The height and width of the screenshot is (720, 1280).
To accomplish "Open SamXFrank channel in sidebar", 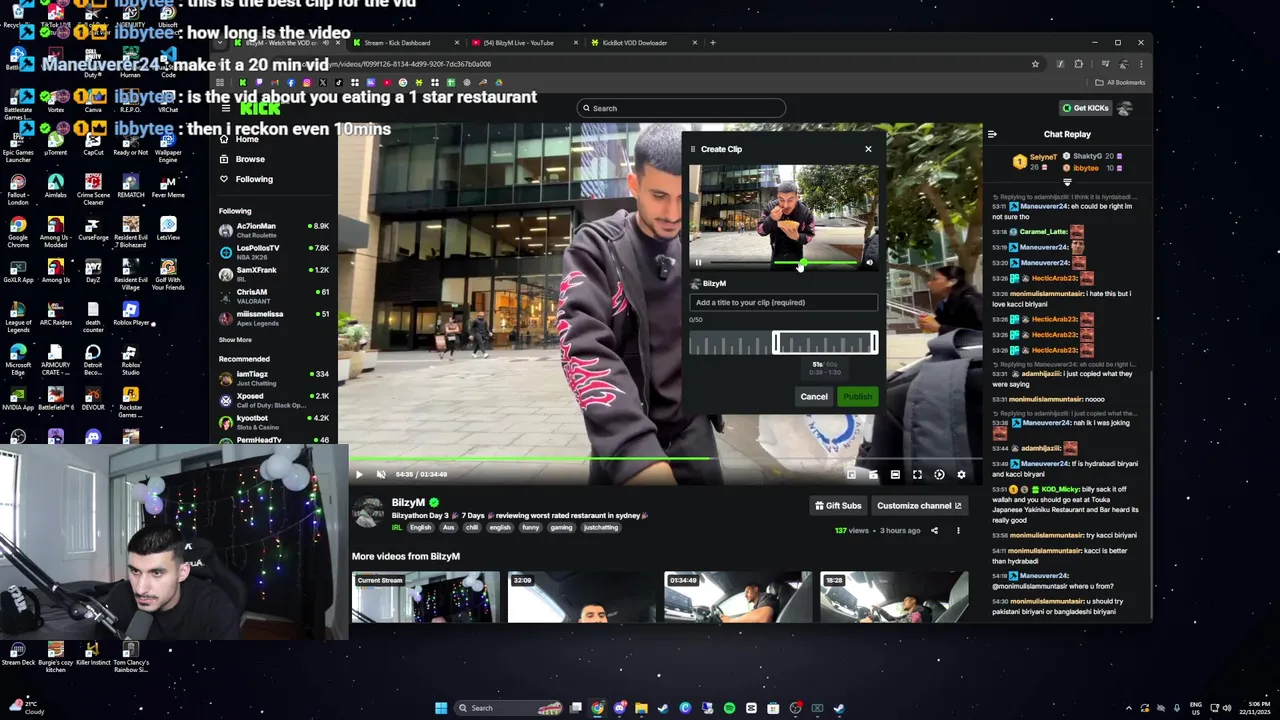I will click(x=275, y=273).
